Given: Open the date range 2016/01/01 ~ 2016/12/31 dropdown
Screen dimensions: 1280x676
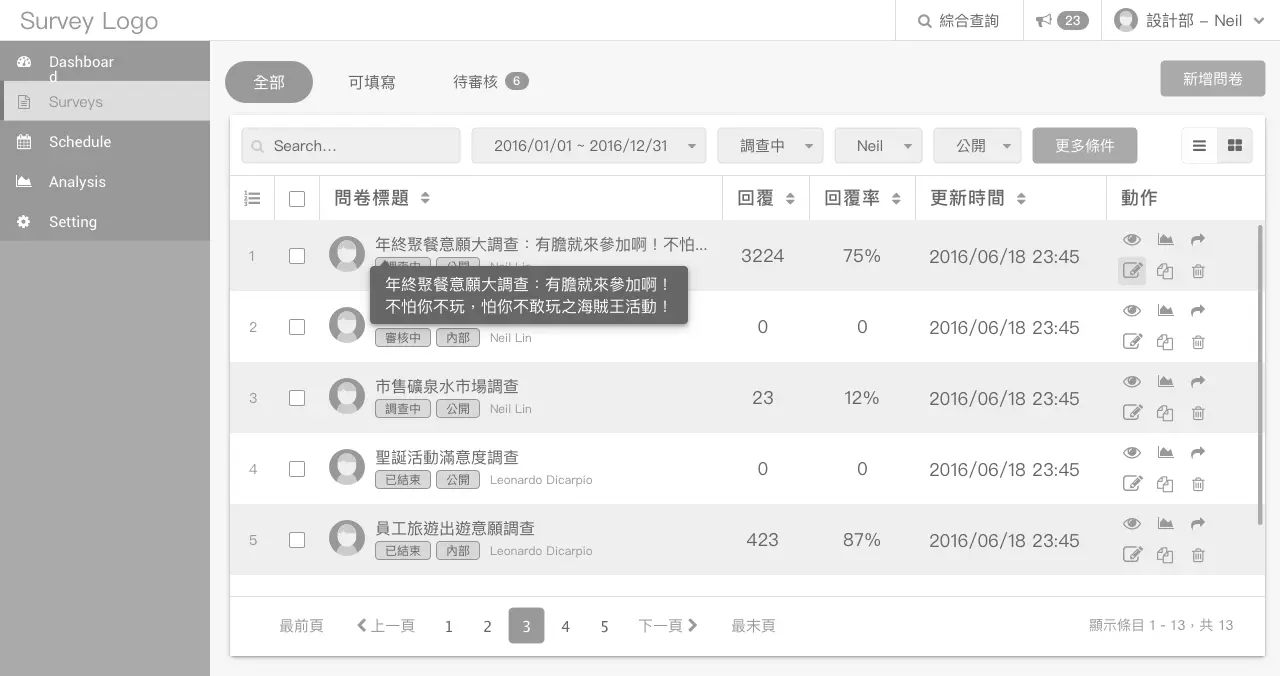Looking at the screenshot, I should [589, 146].
